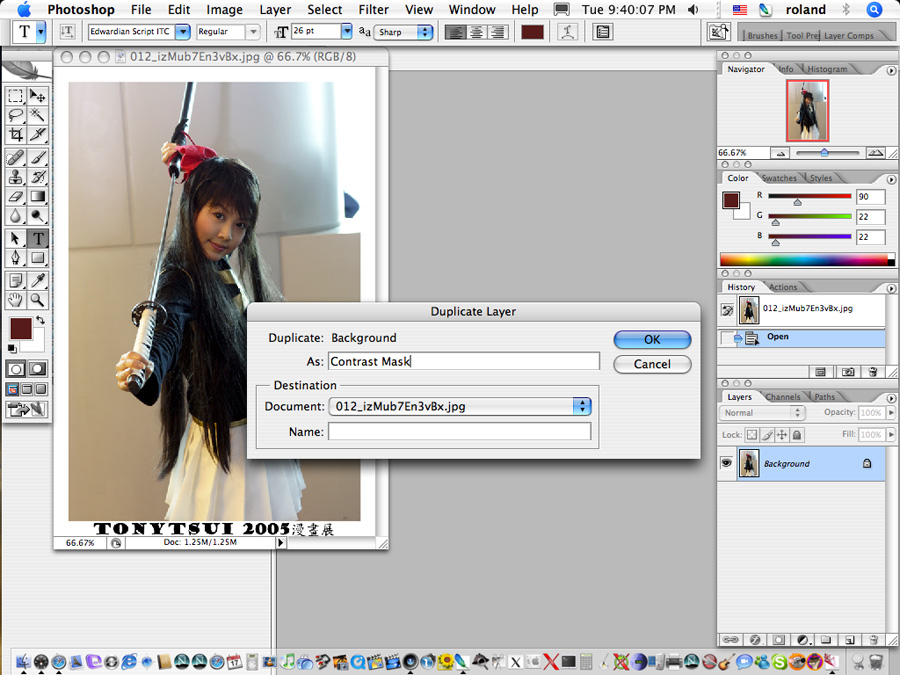Viewport: 900px width, 675px height.
Task: Select the Hand tool
Action: coord(16,300)
